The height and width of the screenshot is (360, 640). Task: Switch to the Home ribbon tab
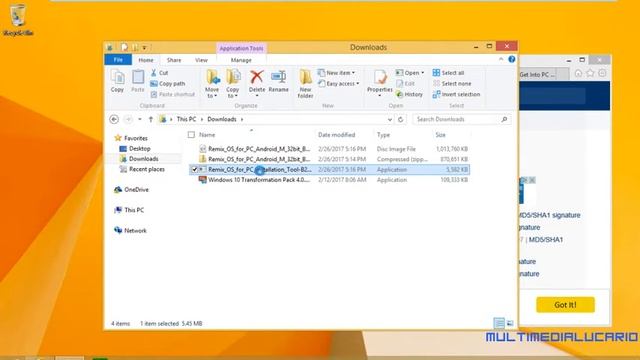(x=146, y=60)
